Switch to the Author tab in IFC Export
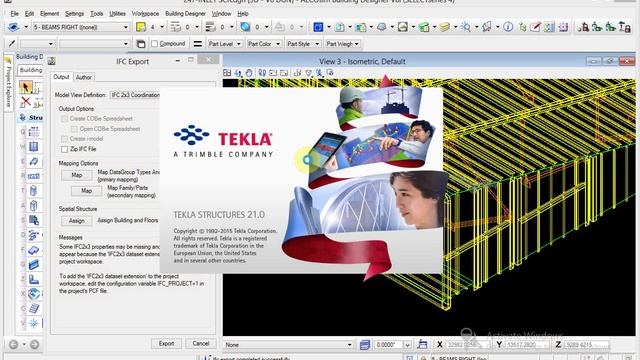Viewport: 640px width, 360px height. (x=84, y=77)
